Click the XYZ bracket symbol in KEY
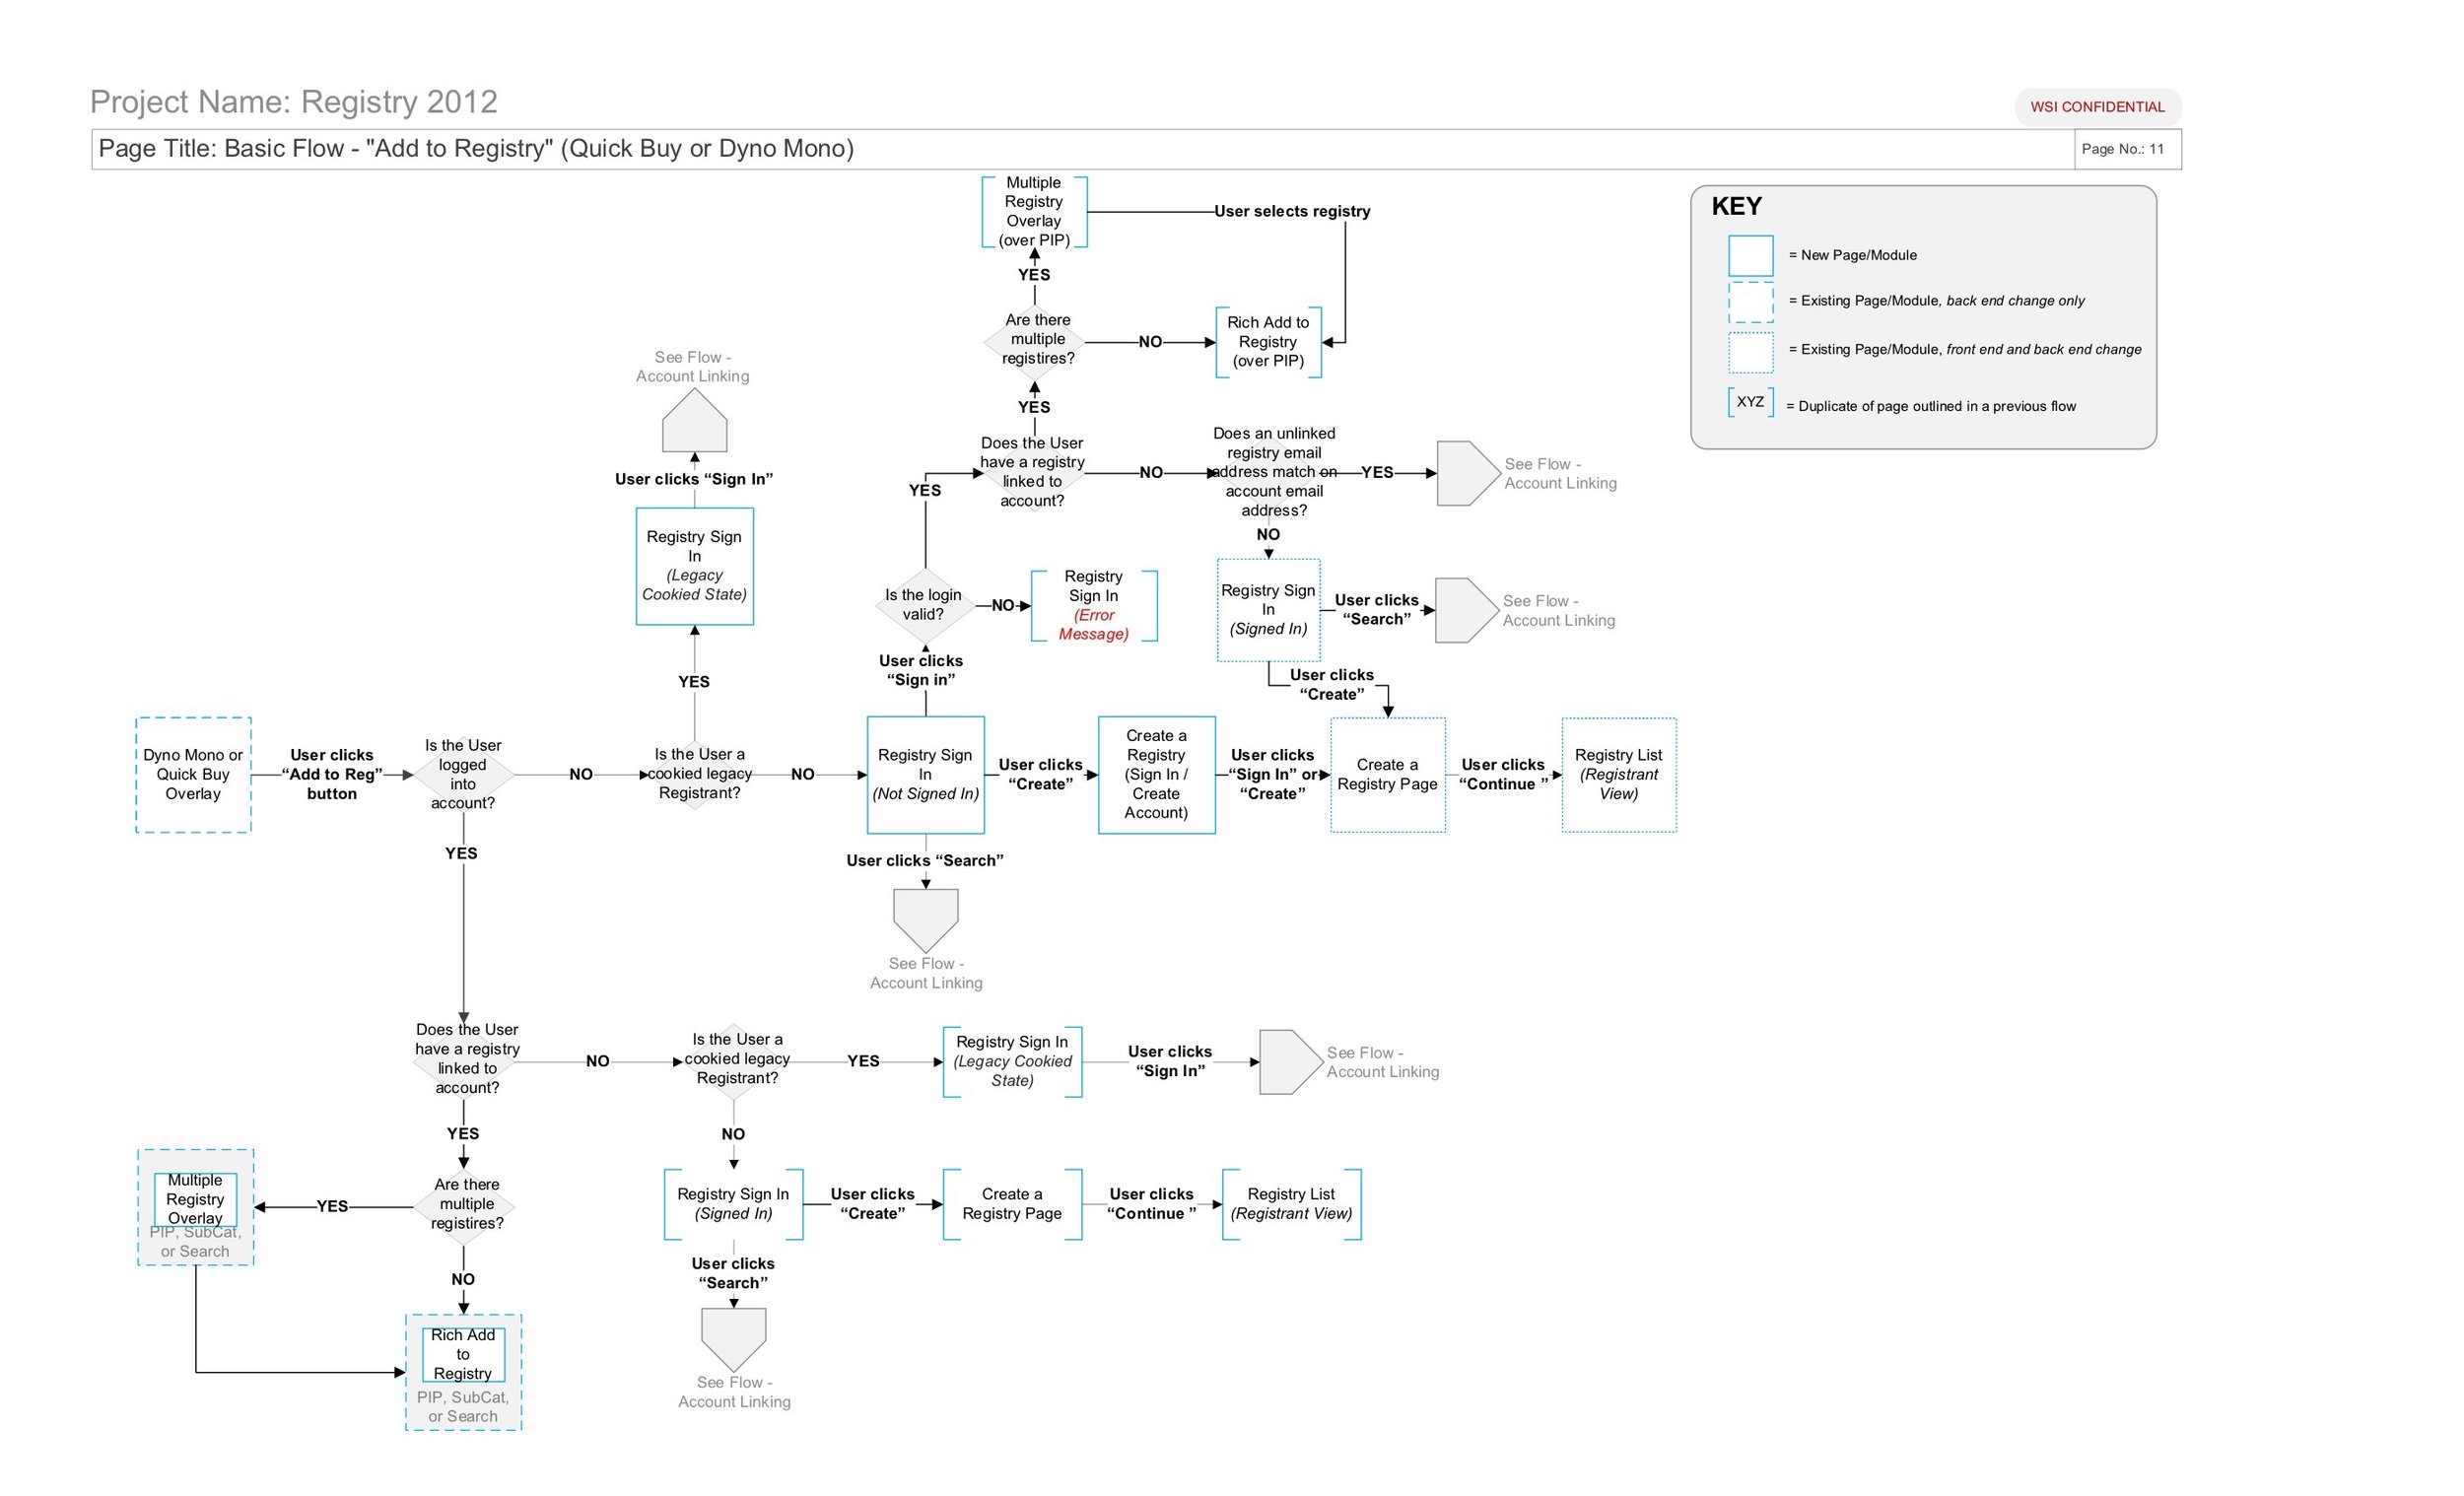Screen dimensions: 2464x1496 click(x=1750, y=402)
